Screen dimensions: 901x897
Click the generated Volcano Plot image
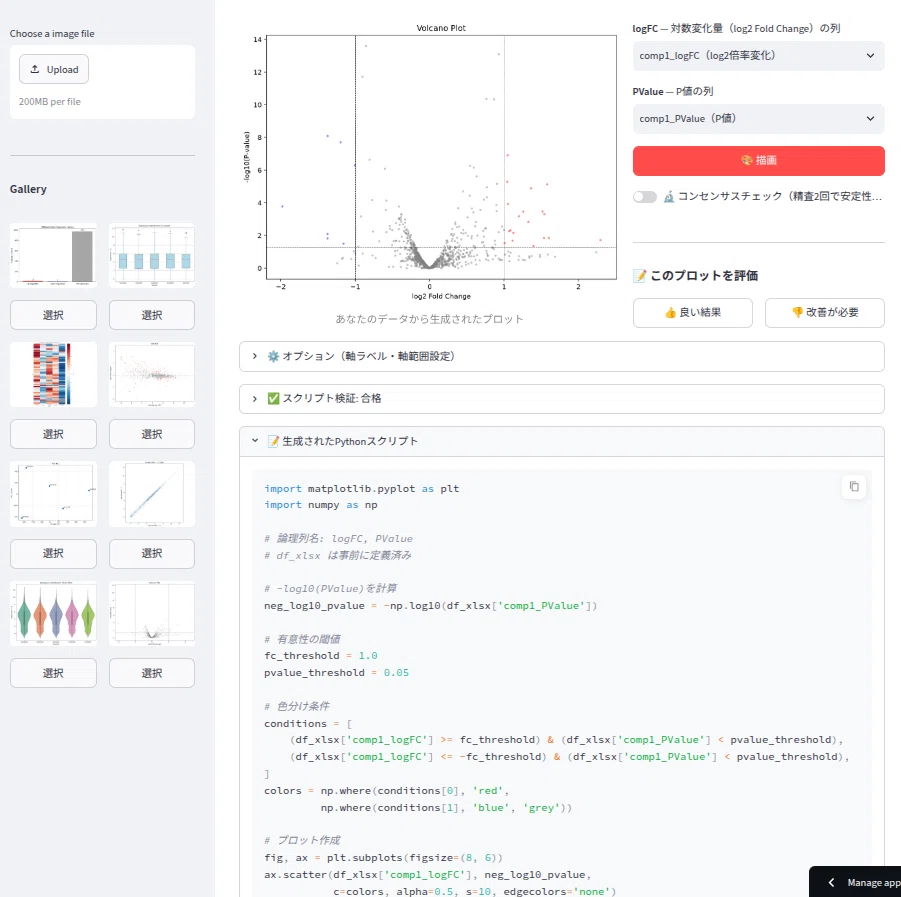[x=430, y=161]
